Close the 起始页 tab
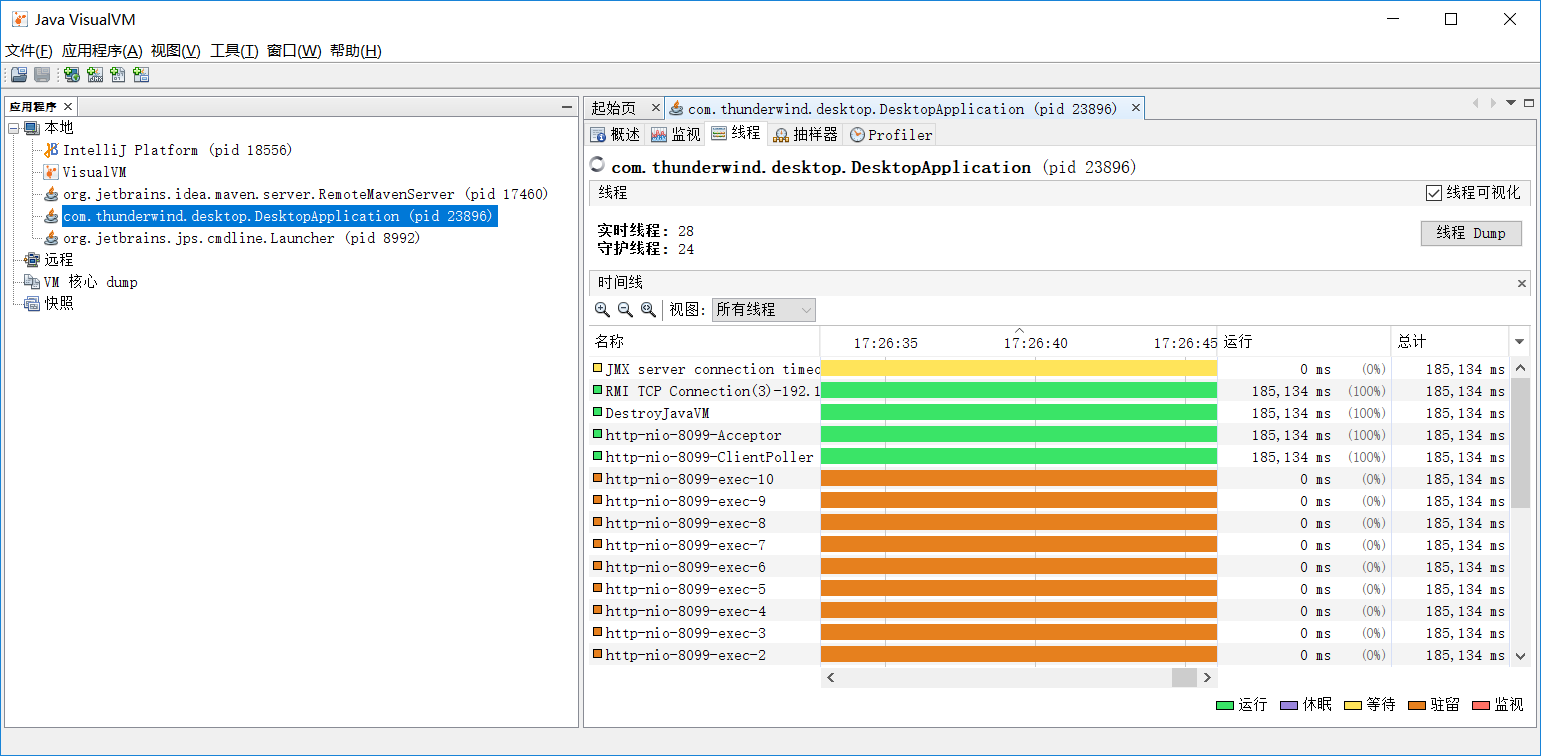The height and width of the screenshot is (756, 1541). tap(655, 108)
